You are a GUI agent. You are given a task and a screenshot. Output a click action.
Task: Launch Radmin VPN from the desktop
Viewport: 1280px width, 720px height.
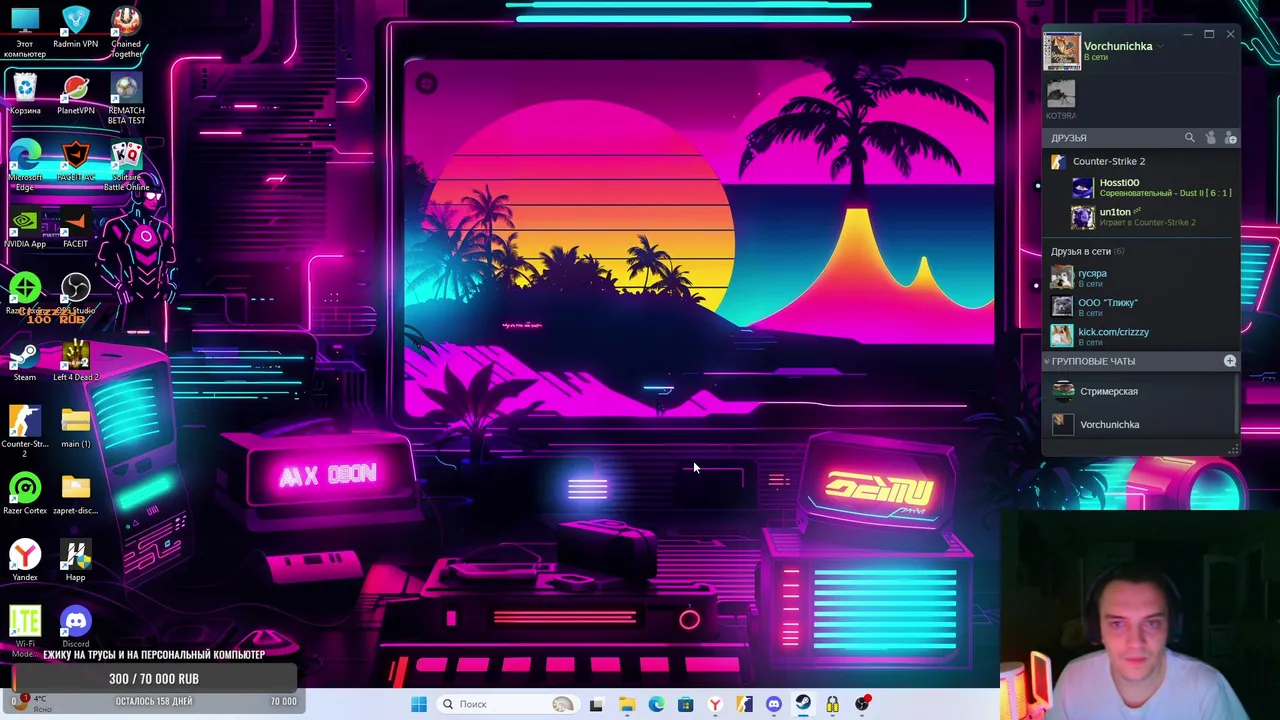click(x=75, y=28)
